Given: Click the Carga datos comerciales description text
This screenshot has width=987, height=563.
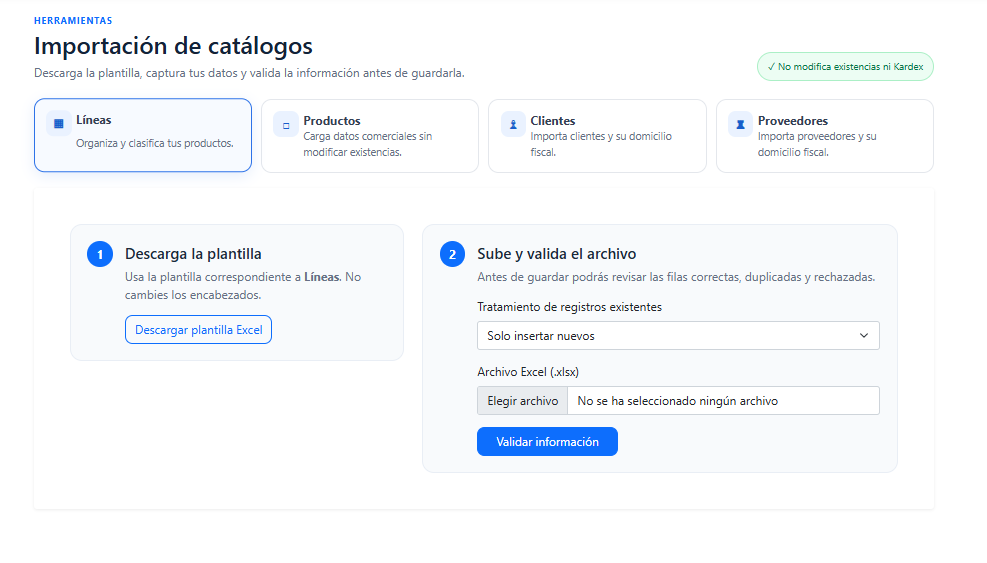Looking at the screenshot, I should point(368,144).
